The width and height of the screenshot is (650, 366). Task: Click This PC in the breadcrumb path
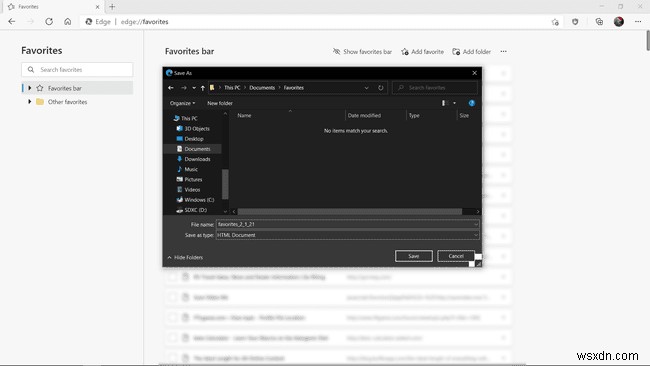pyautogui.click(x=232, y=87)
